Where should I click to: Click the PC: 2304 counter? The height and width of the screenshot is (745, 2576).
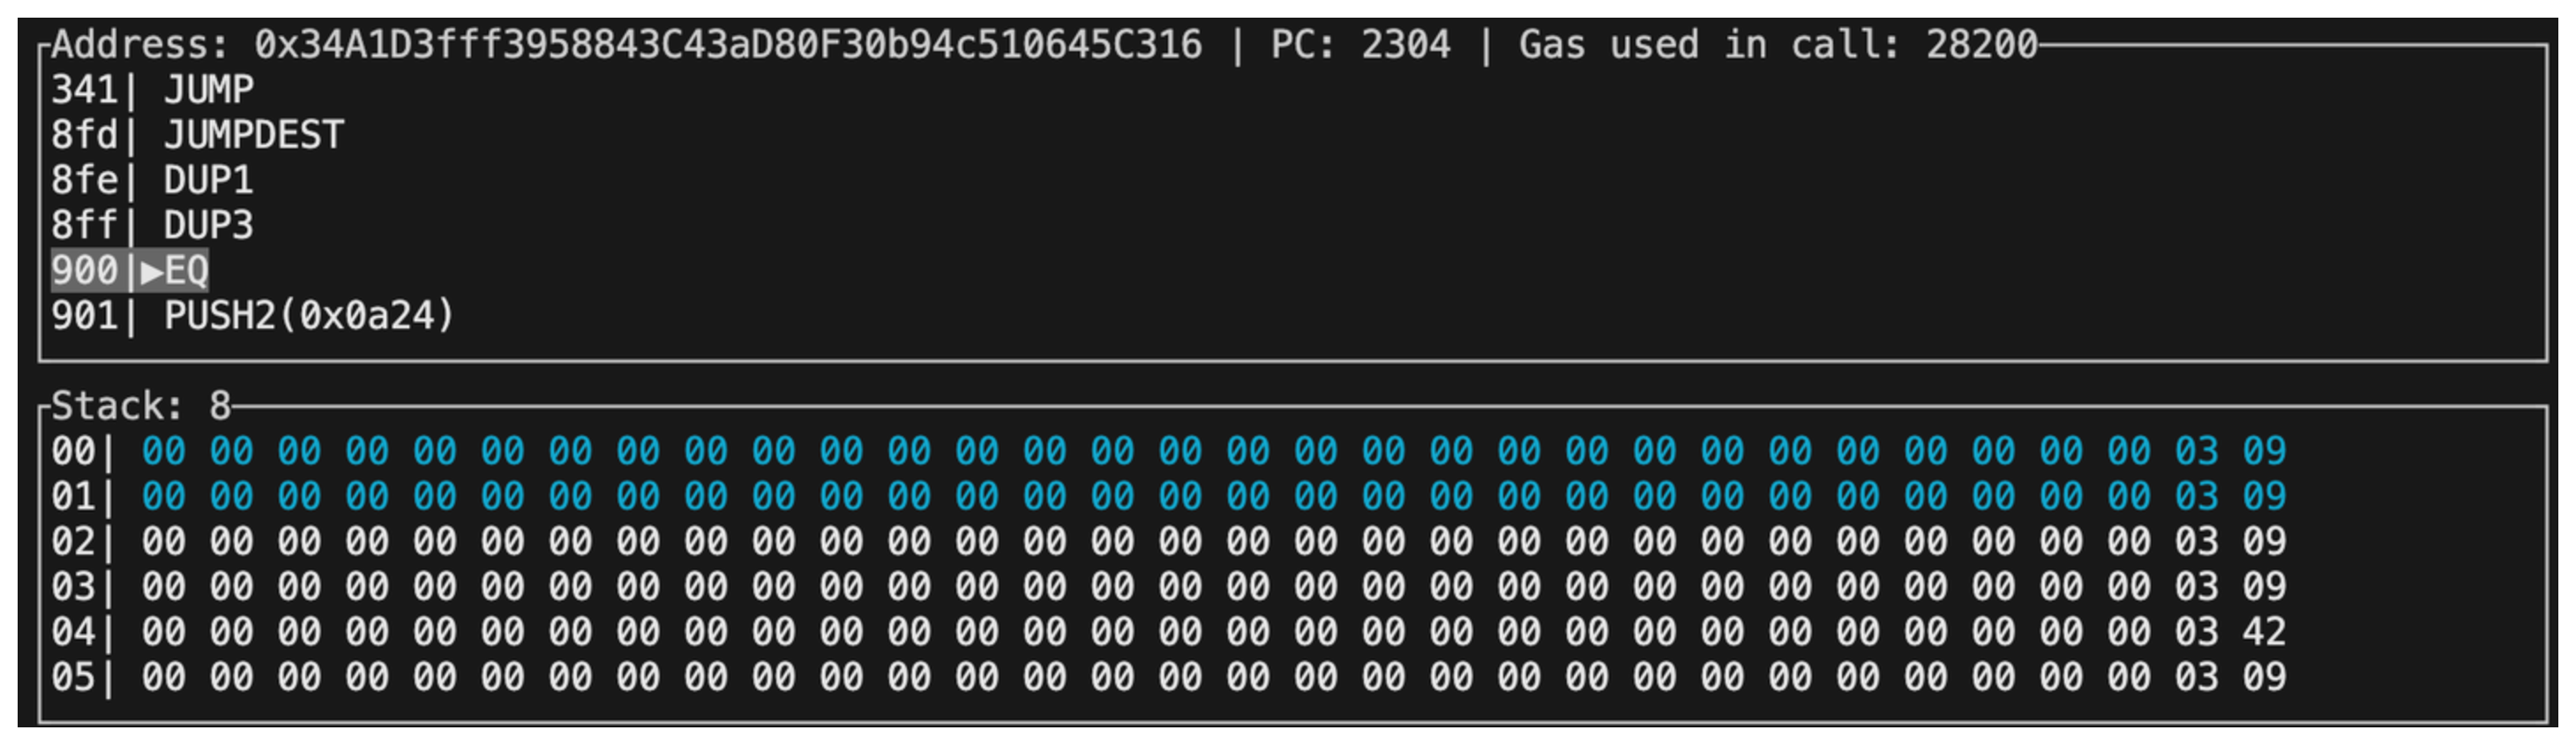click(x=1360, y=45)
